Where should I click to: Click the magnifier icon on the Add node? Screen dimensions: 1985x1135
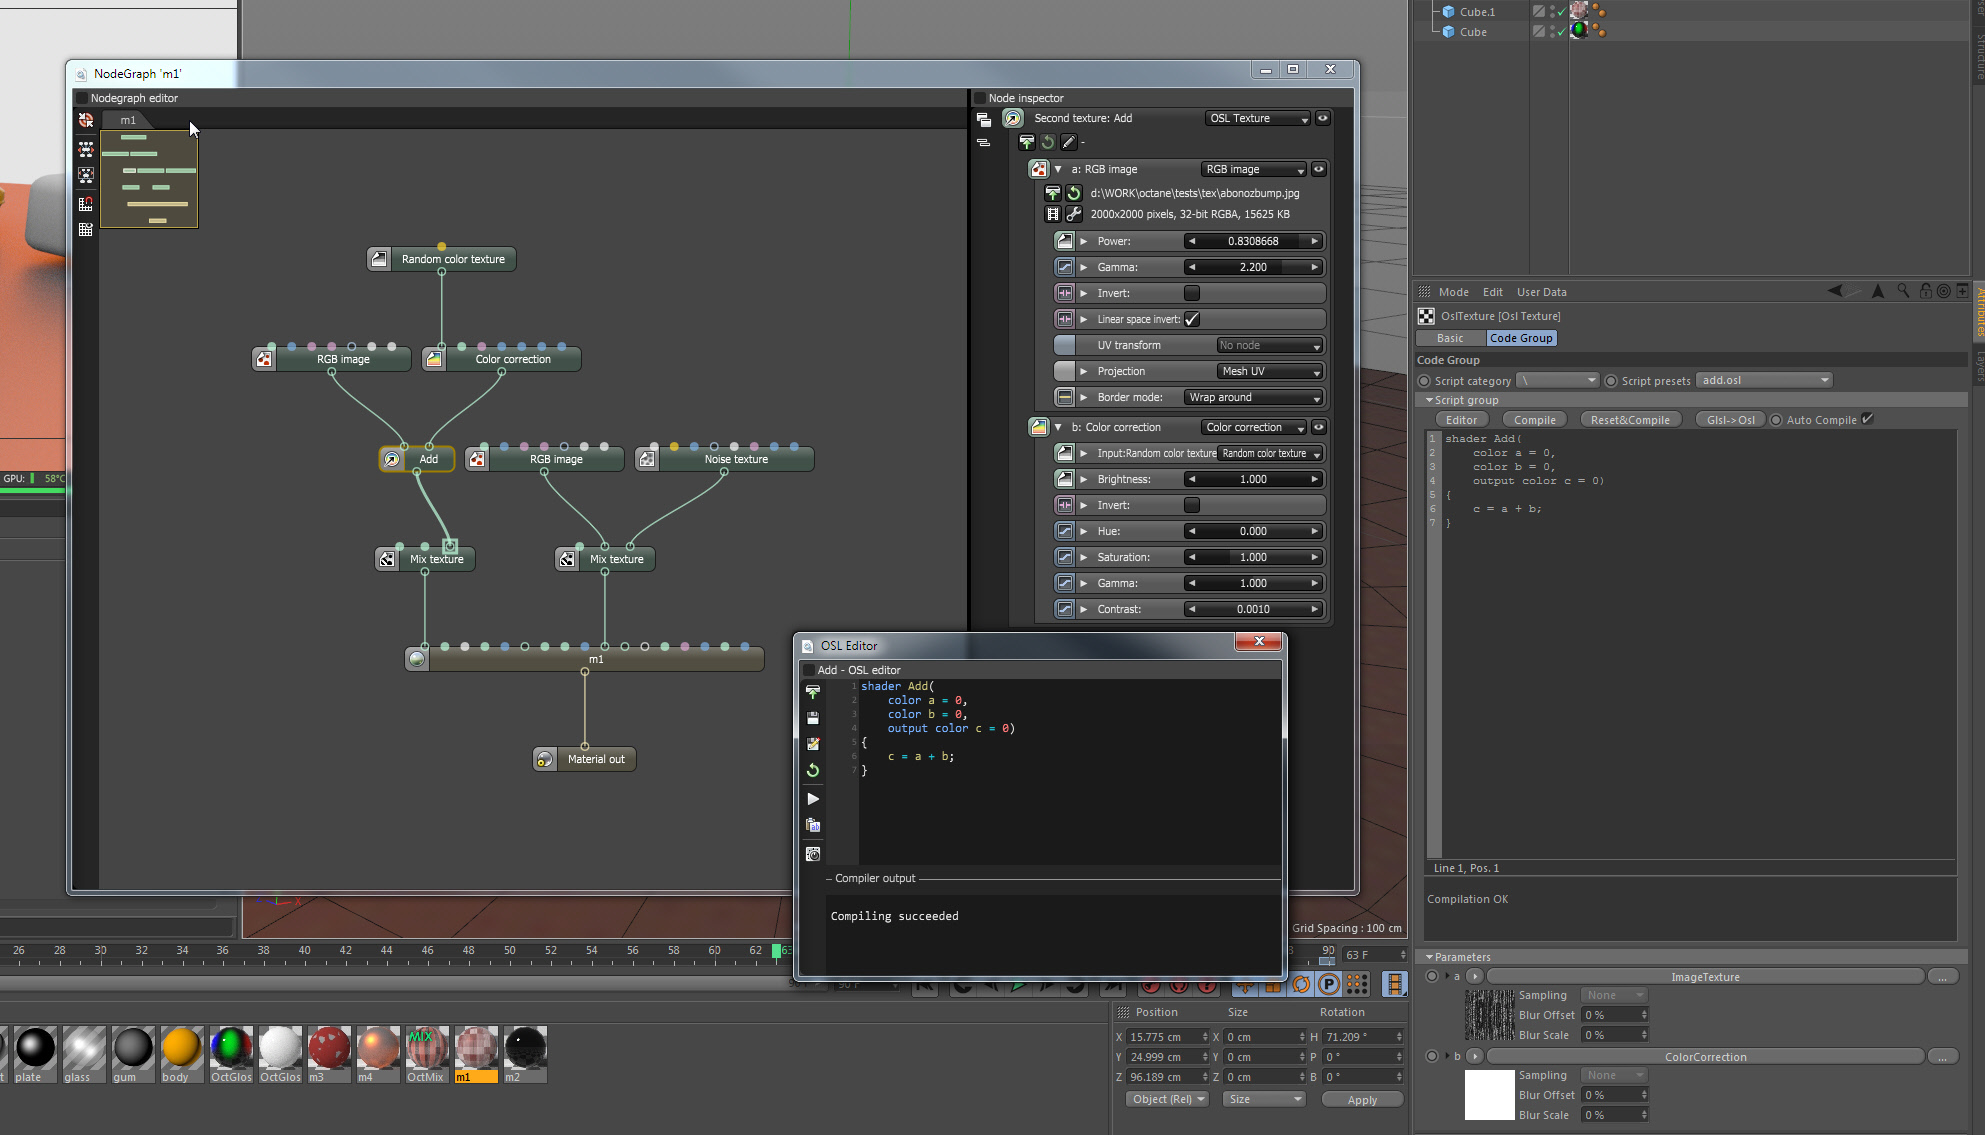click(x=392, y=459)
